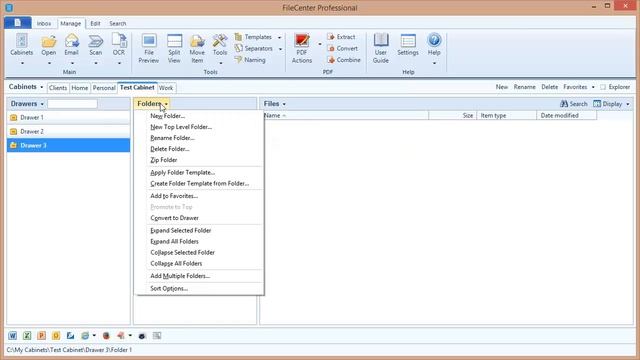The width and height of the screenshot is (640, 360).
Task: Switch to the Edit ribbon tab
Action: 95,24
